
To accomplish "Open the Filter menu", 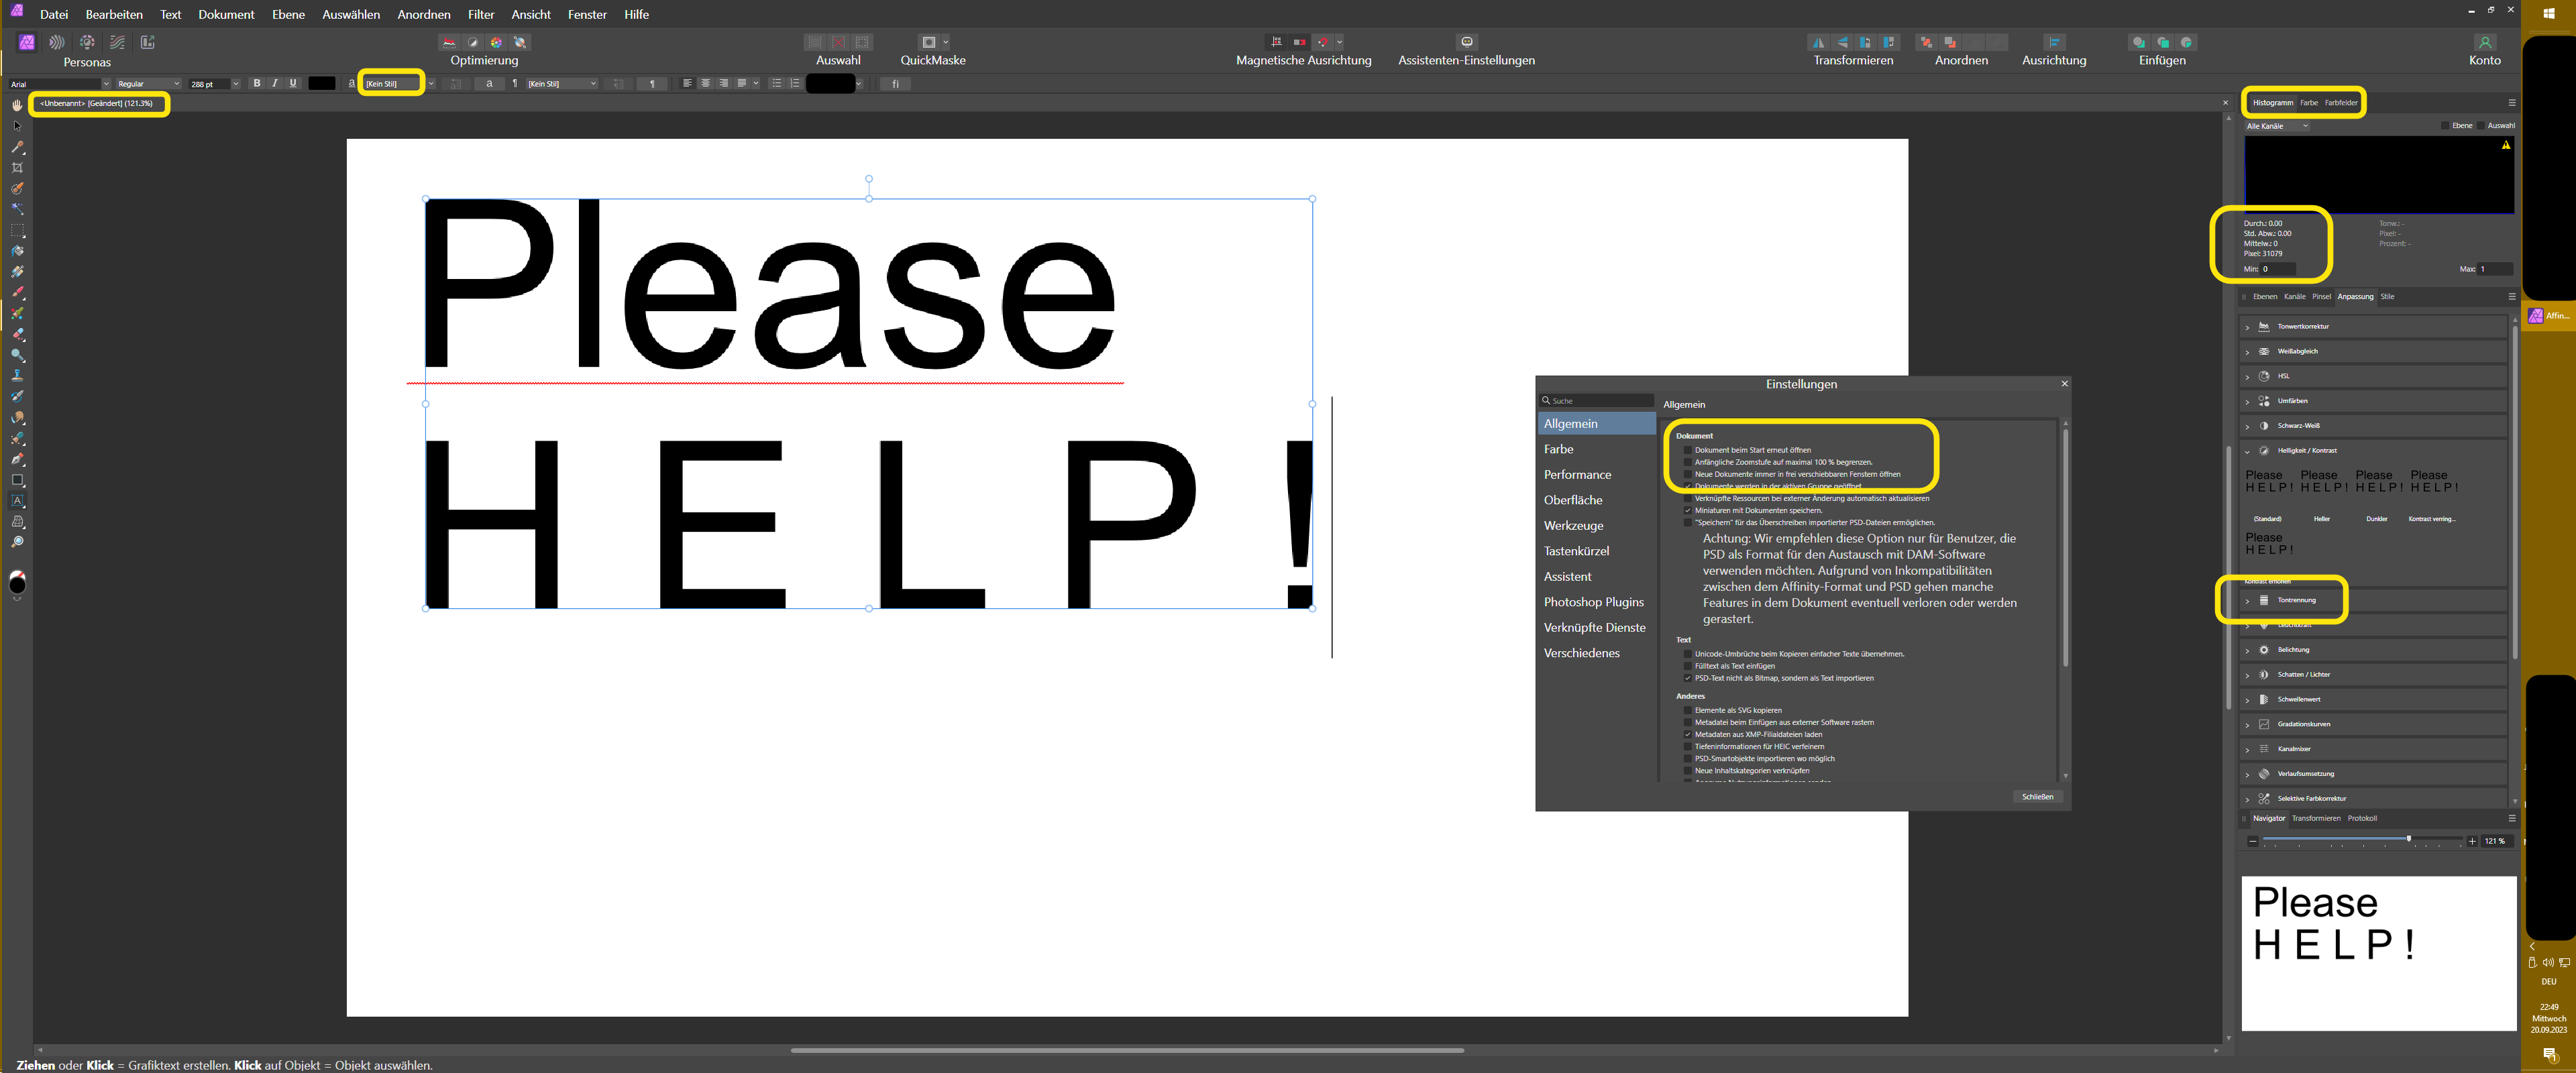I will tap(481, 14).
